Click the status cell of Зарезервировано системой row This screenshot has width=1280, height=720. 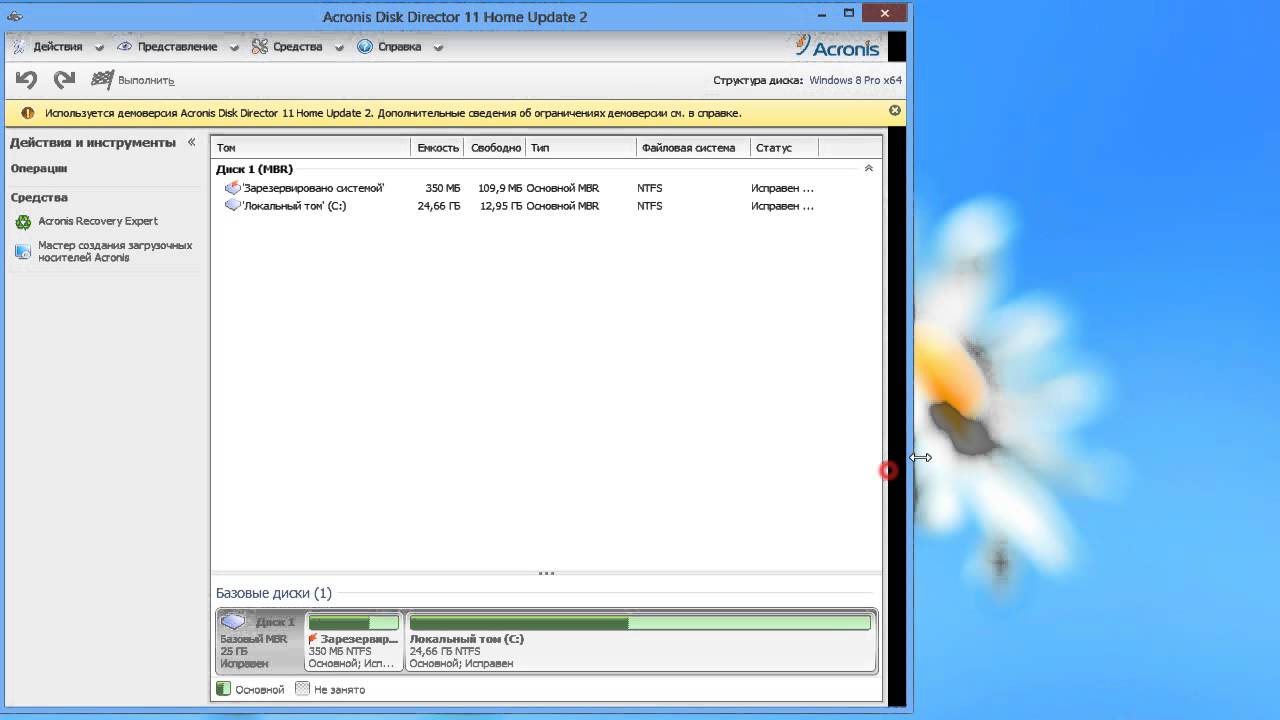(x=783, y=188)
